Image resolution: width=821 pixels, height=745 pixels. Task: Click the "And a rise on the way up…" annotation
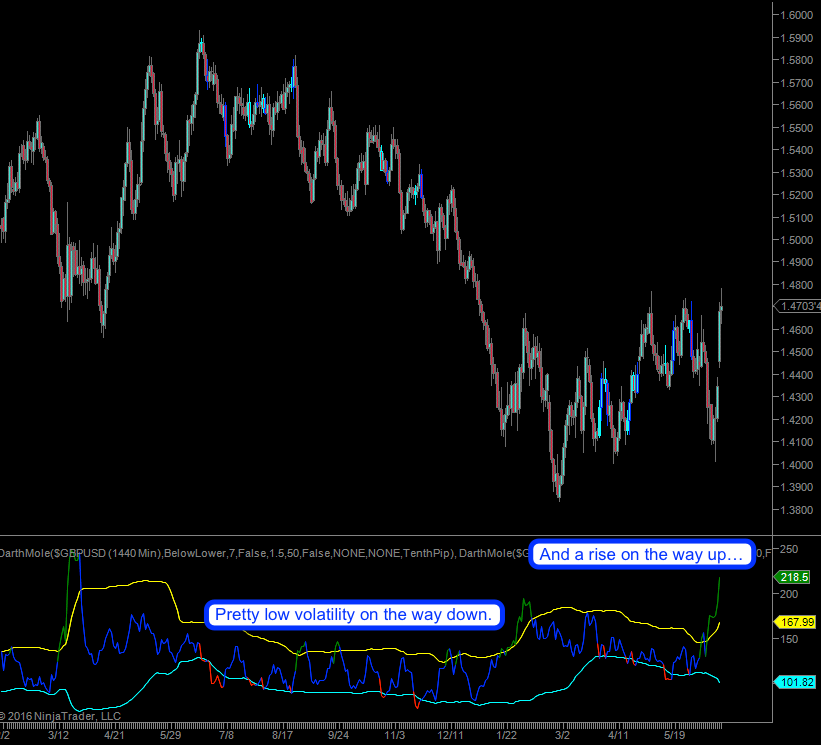pyautogui.click(x=642, y=554)
